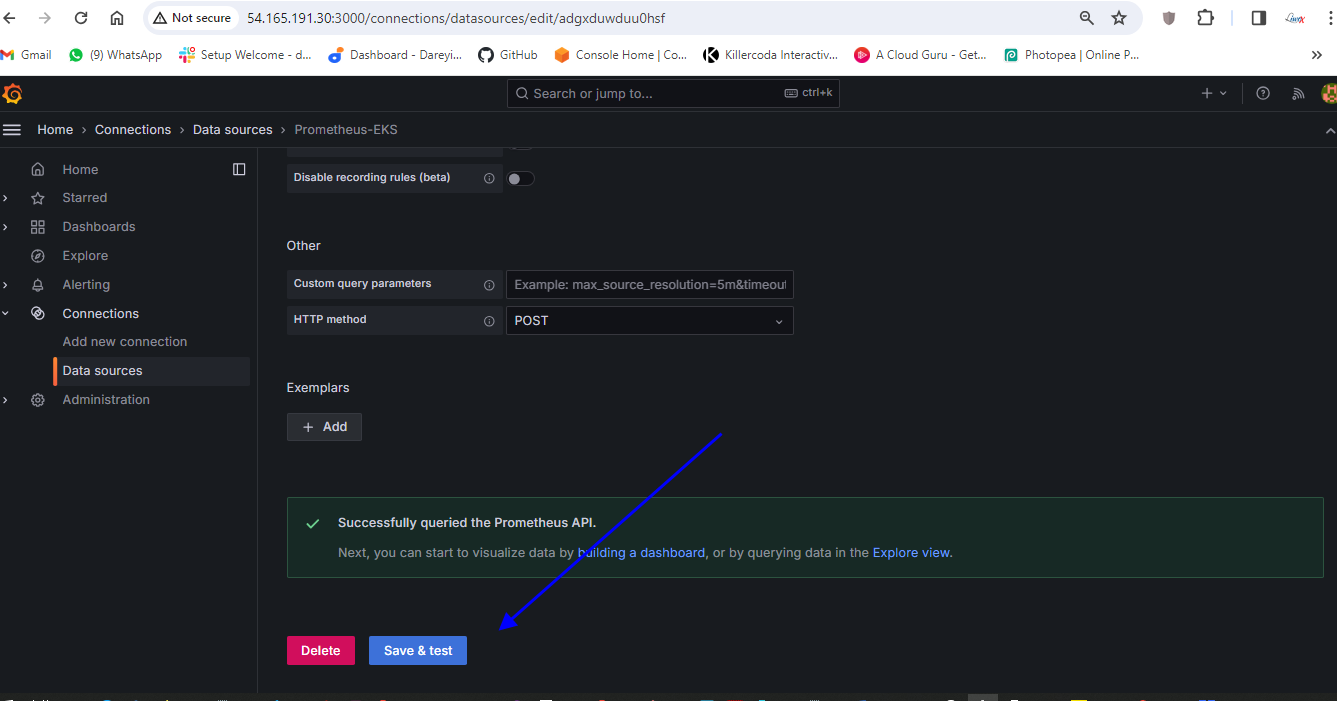
Task: Bookmark this page with star icon
Action: click(x=1119, y=18)
